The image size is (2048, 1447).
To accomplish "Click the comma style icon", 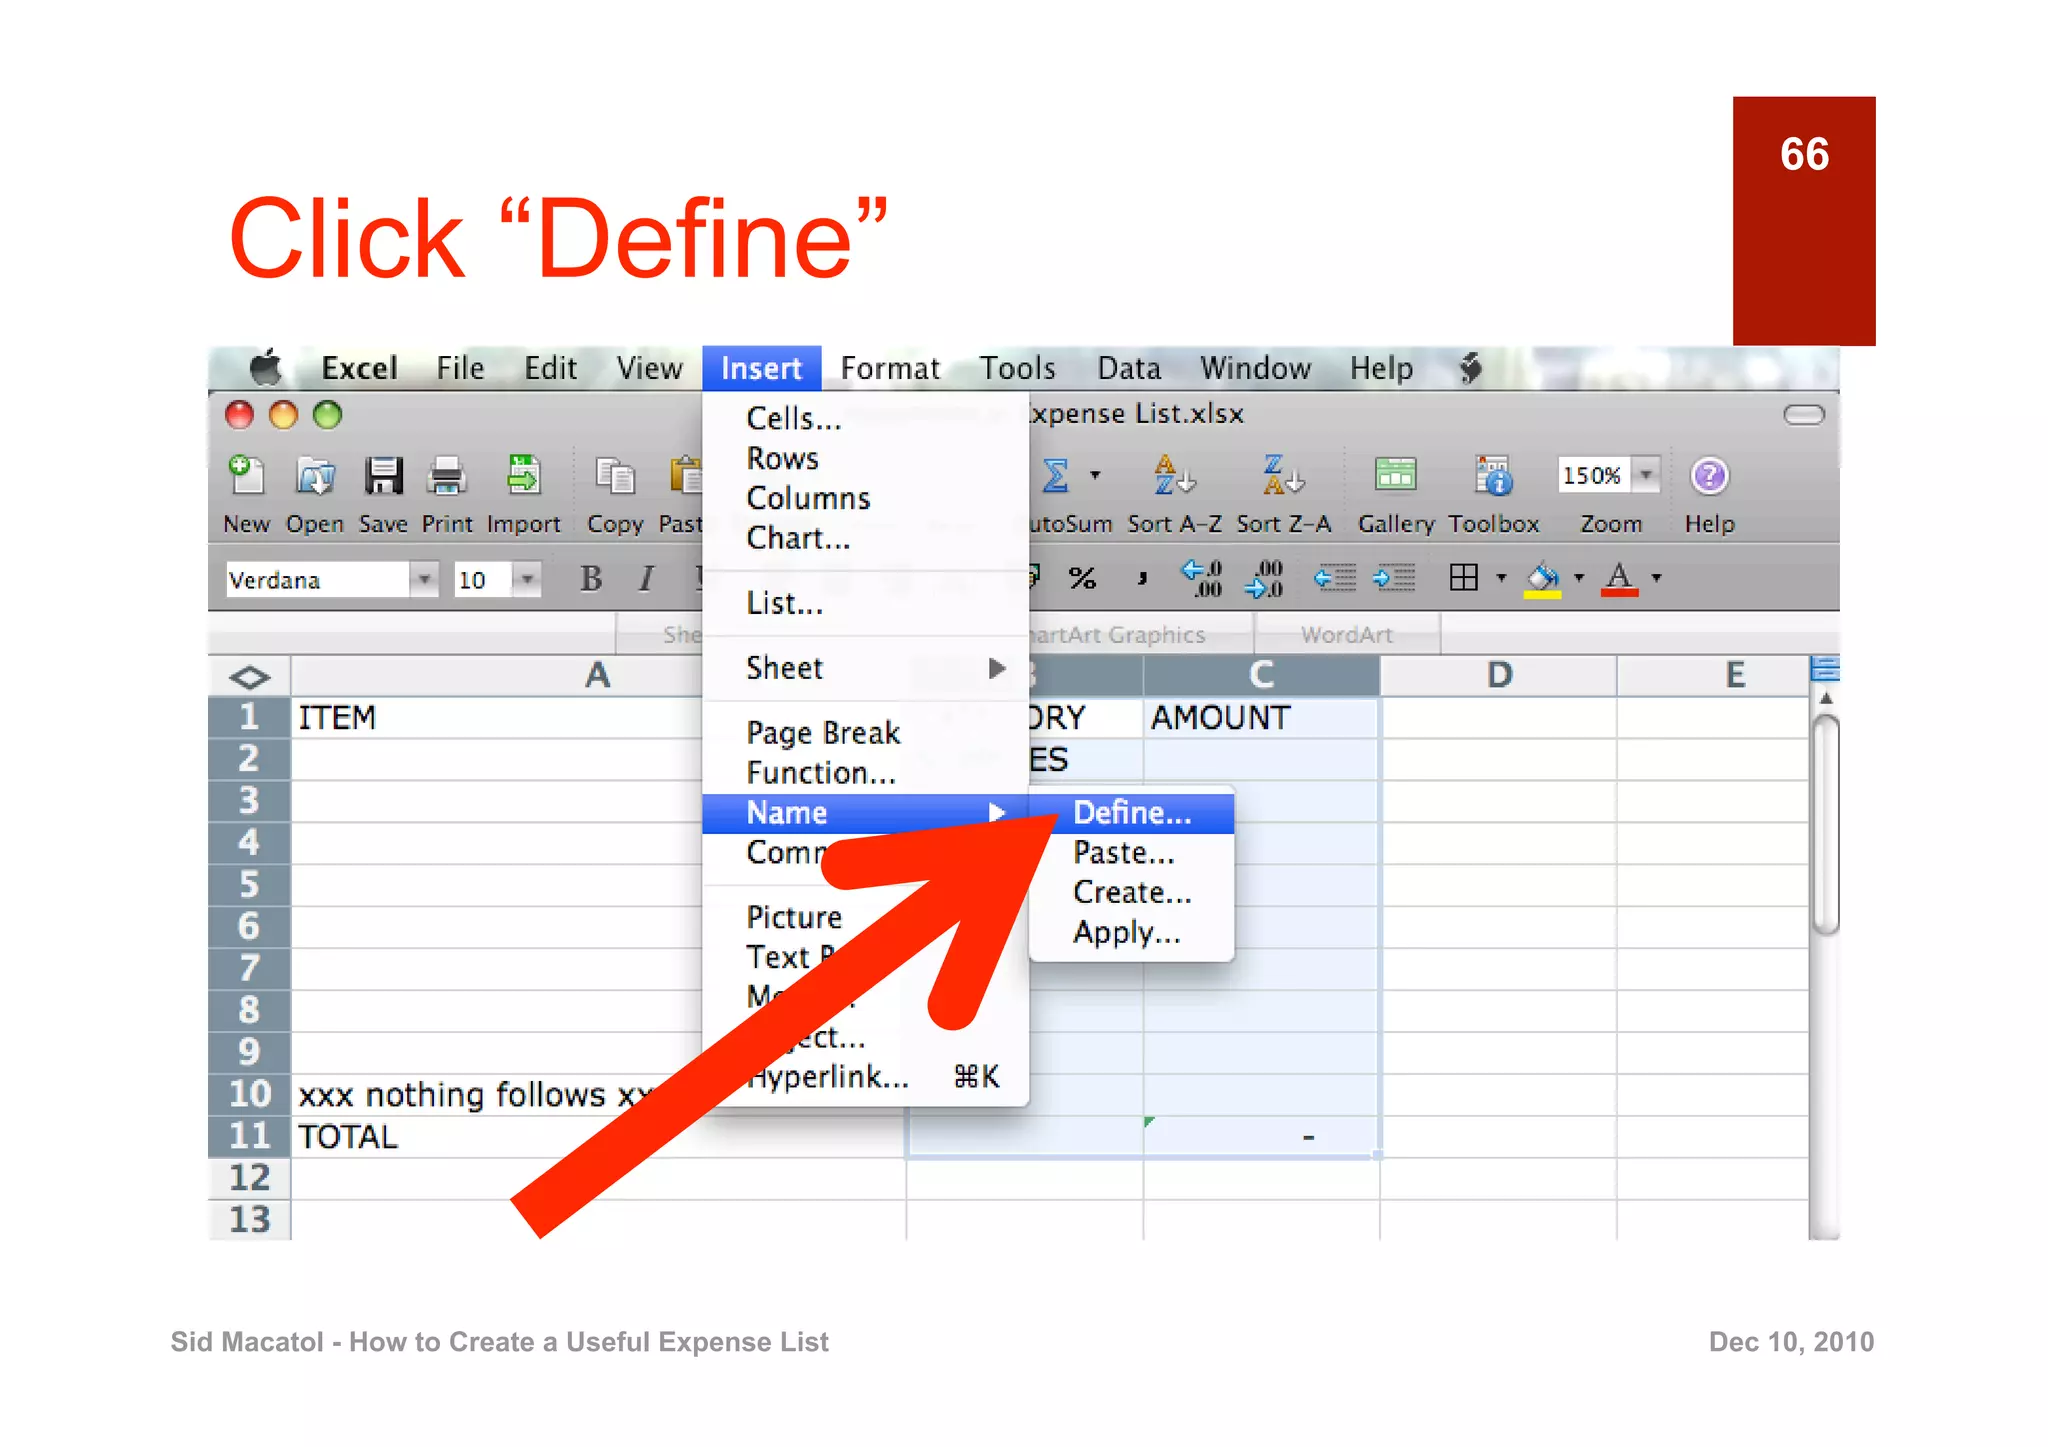I will pos(1142,578).
